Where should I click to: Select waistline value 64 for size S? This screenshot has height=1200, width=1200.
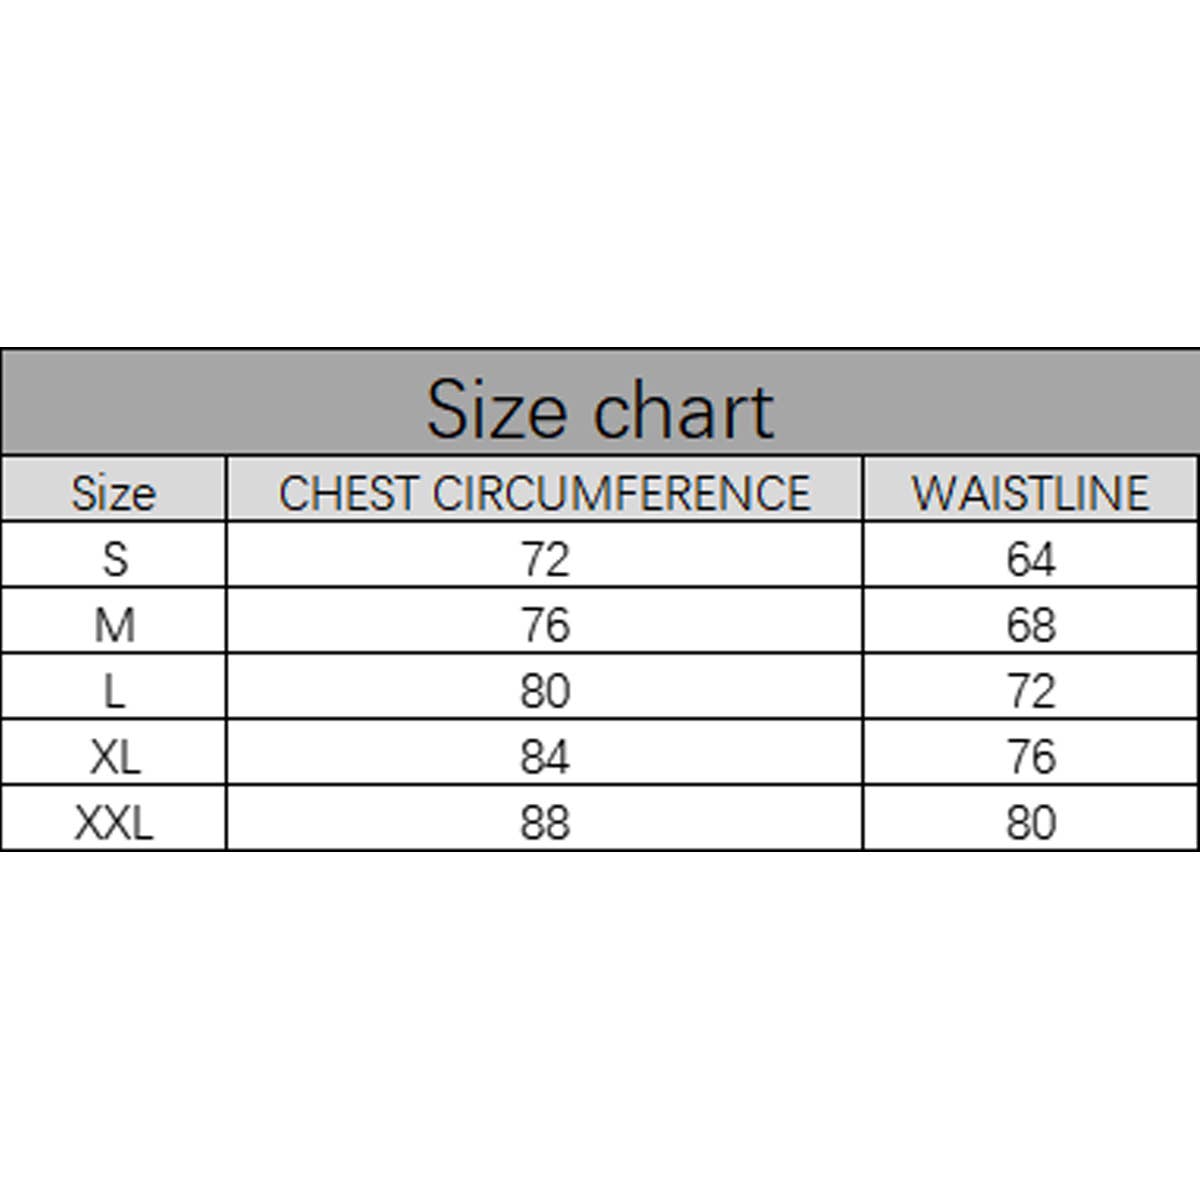click(x=1031, y=558)
